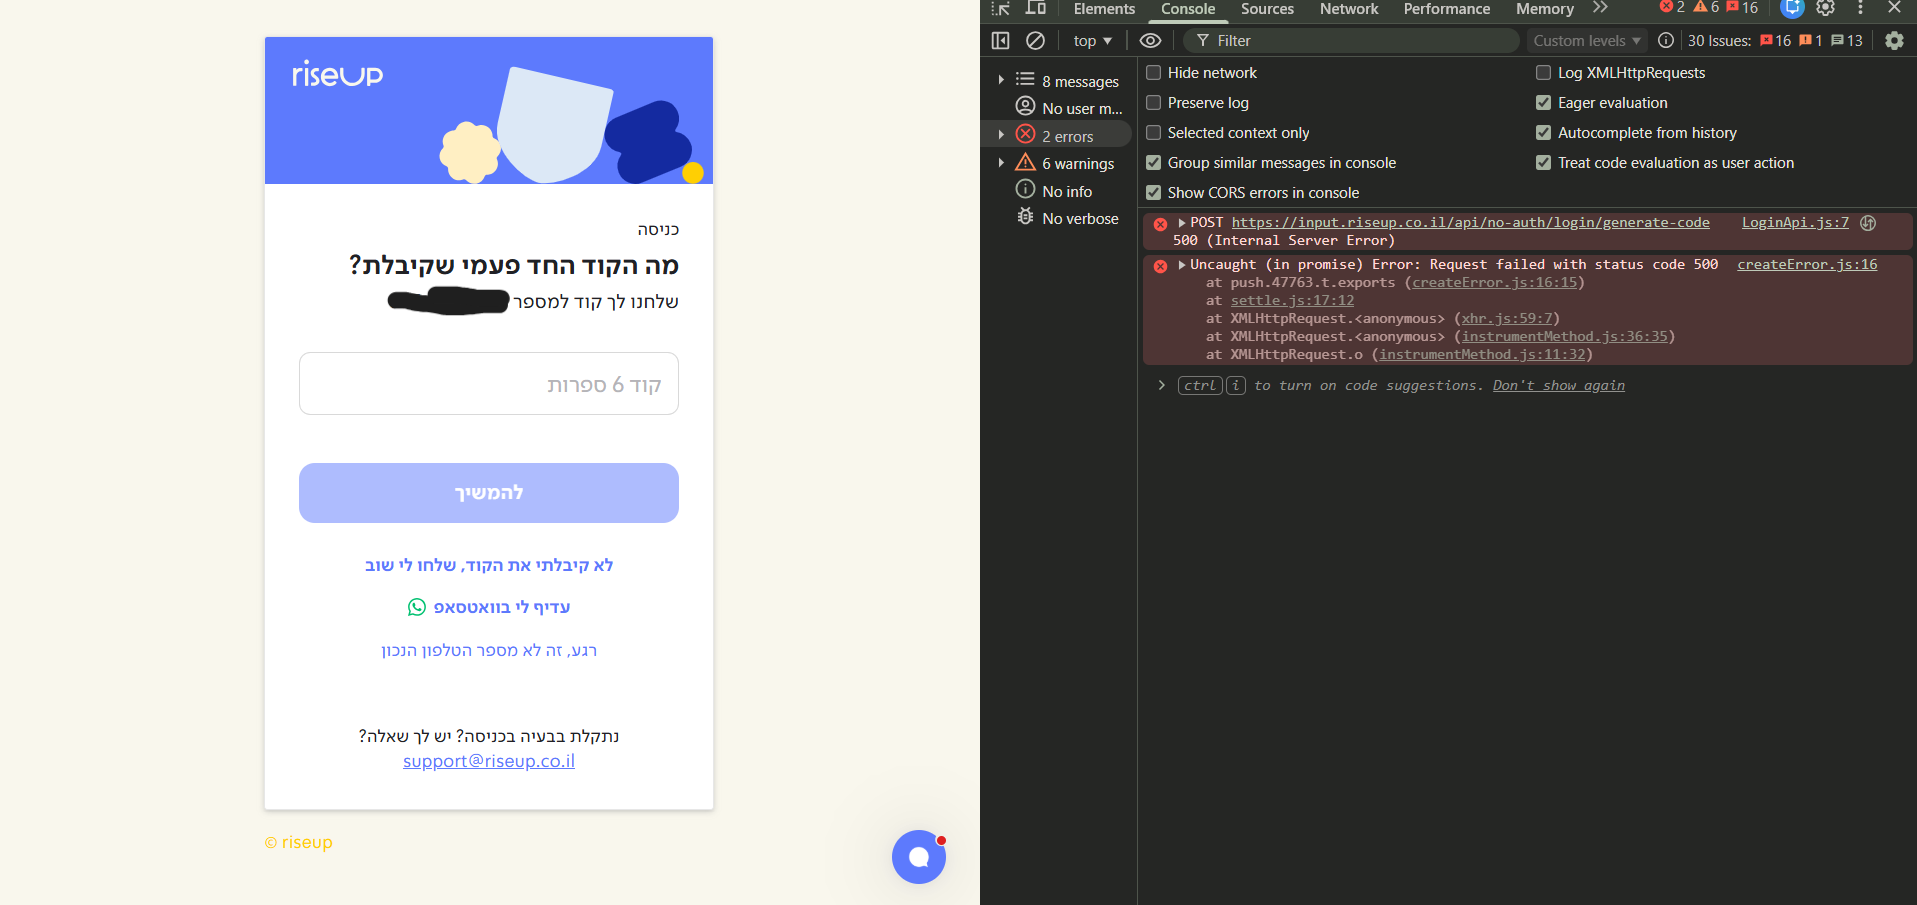Clear the console with the ban icon
This screenshot has width=1917, height=905.
coord(1036,41)
